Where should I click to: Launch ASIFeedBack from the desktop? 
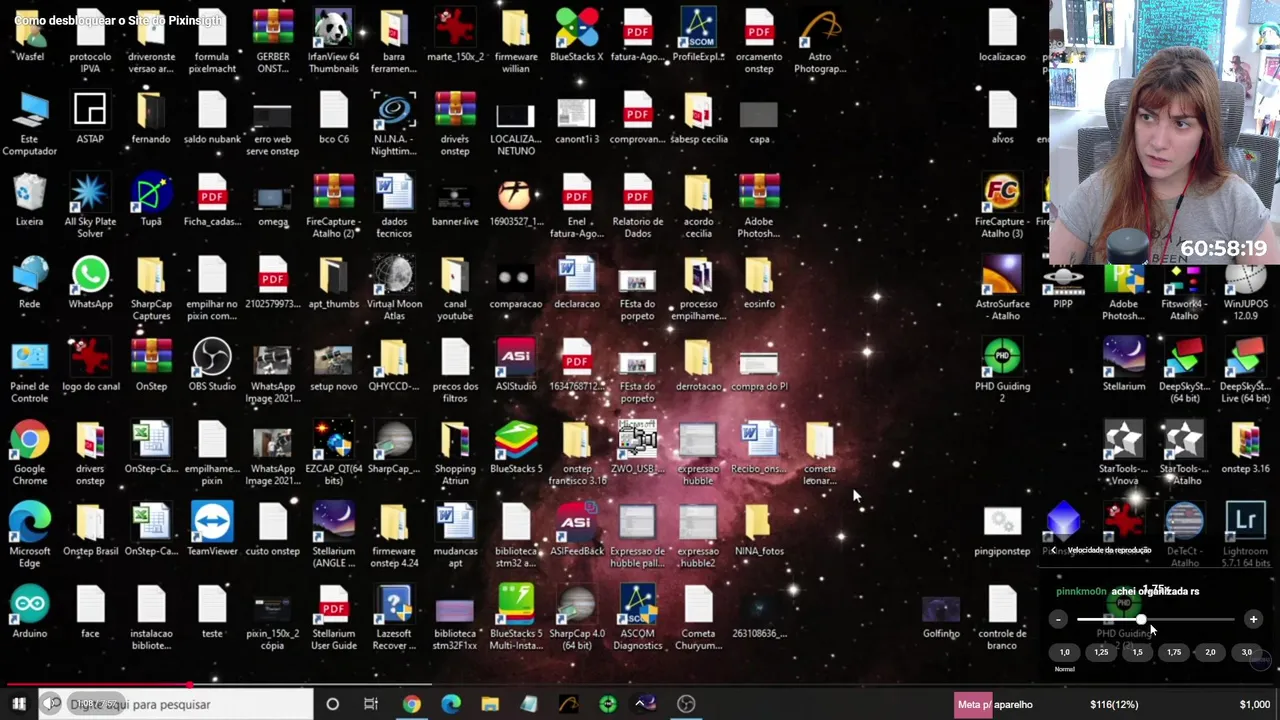click(577, 530)
